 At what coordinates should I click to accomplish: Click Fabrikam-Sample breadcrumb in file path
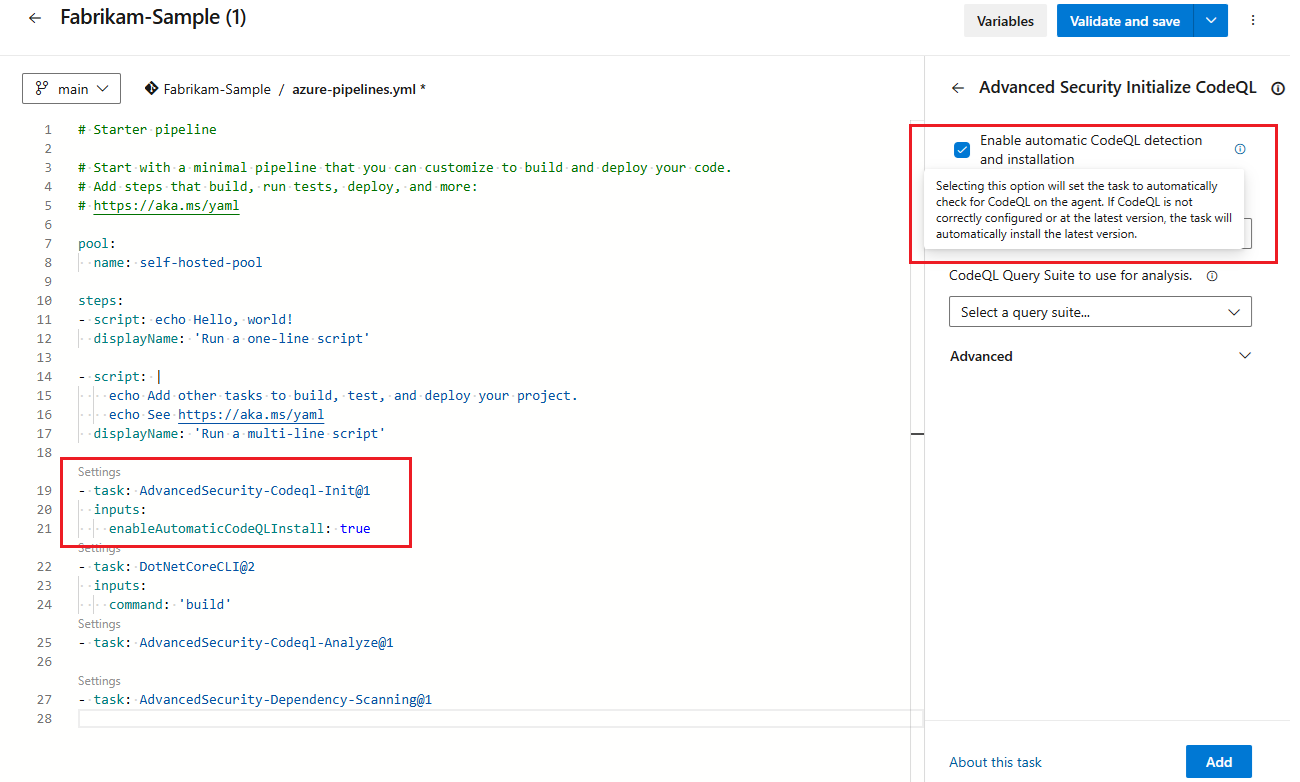tap(217, 89)
